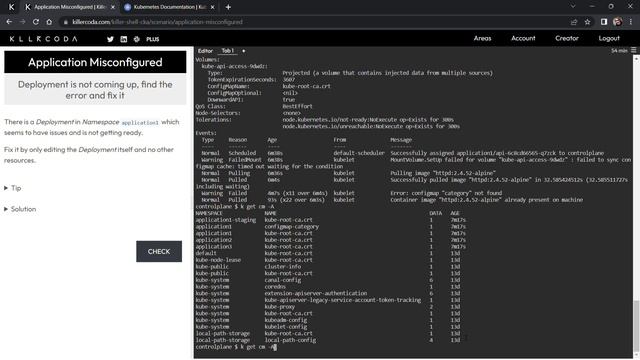Close the Application Misconfigured browser tab
Viewport: 640px width, 360px height.
point(113,7)
